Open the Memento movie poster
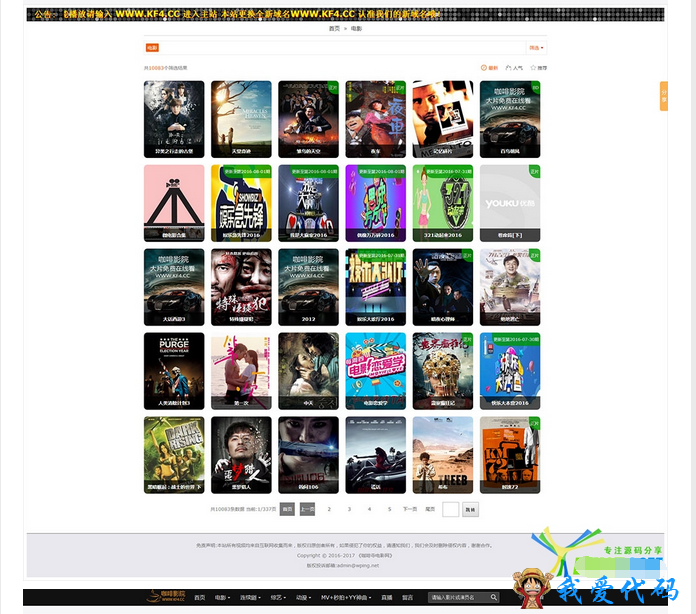Image resolution: width=696 pixels, height=614 pixels. (x=443, y=119)
